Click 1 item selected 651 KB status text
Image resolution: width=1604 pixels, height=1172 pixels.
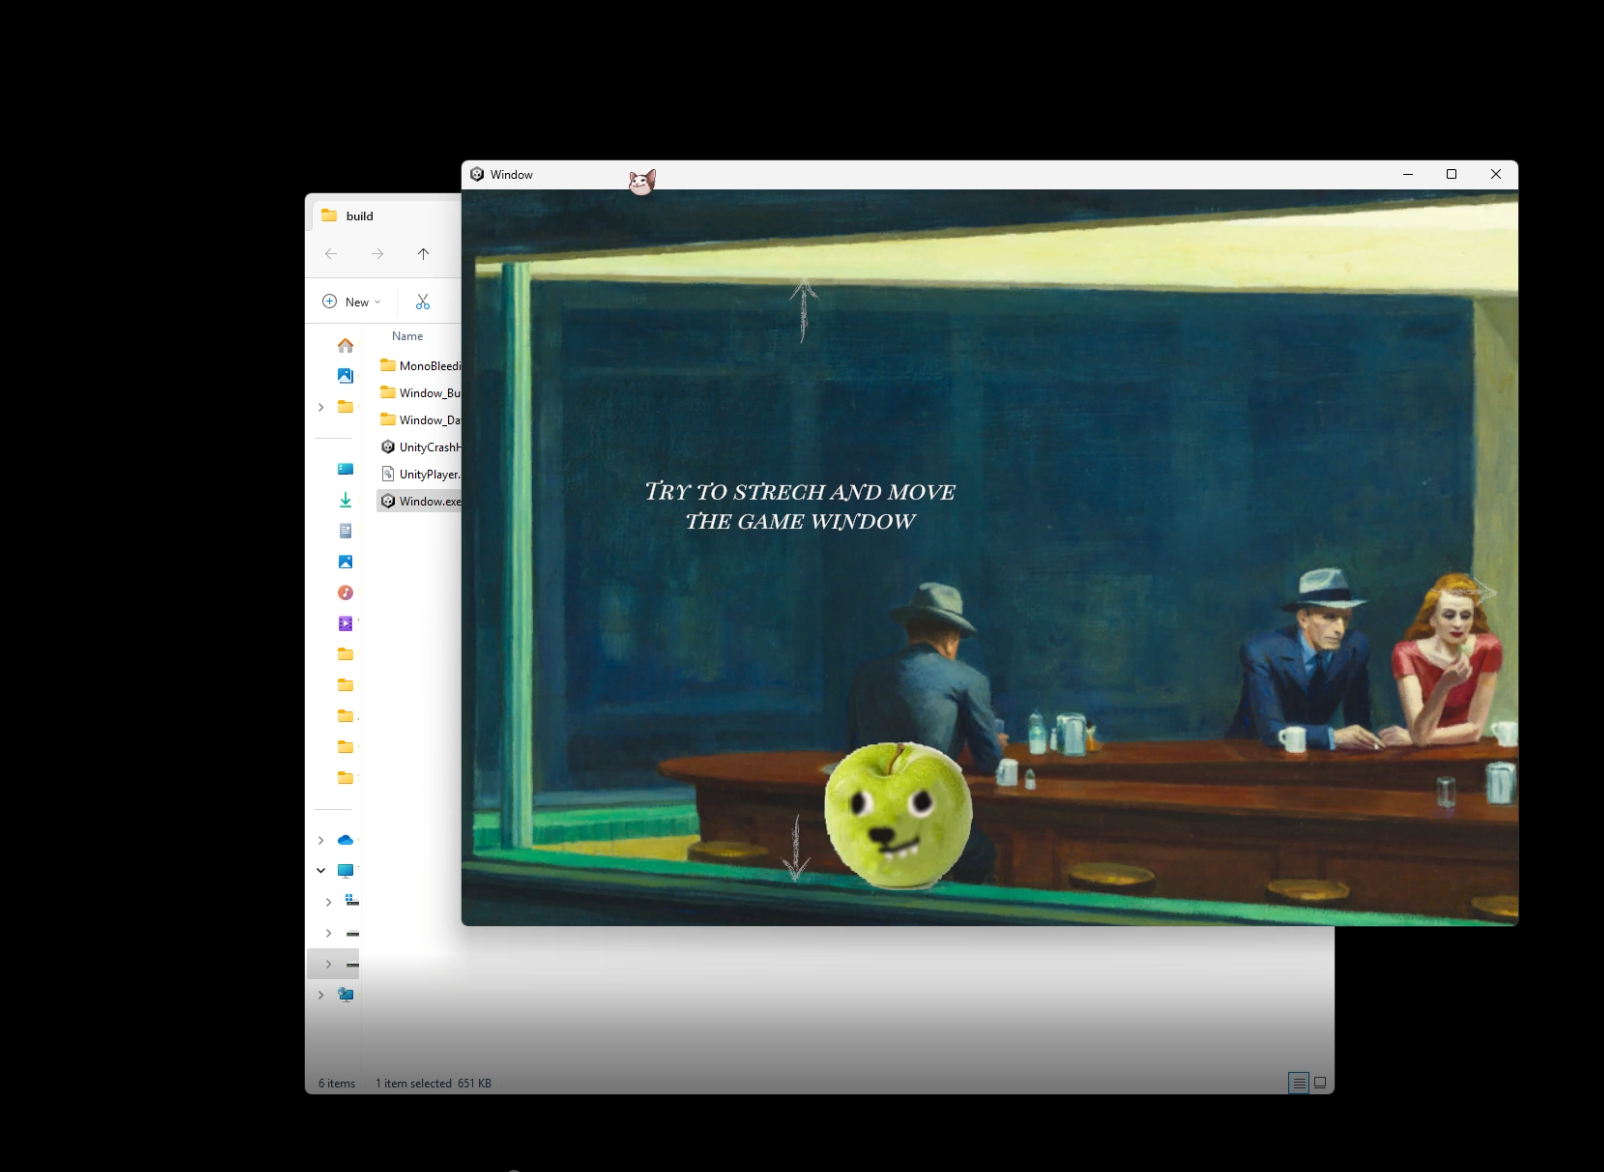click(x=433, y=1083)
